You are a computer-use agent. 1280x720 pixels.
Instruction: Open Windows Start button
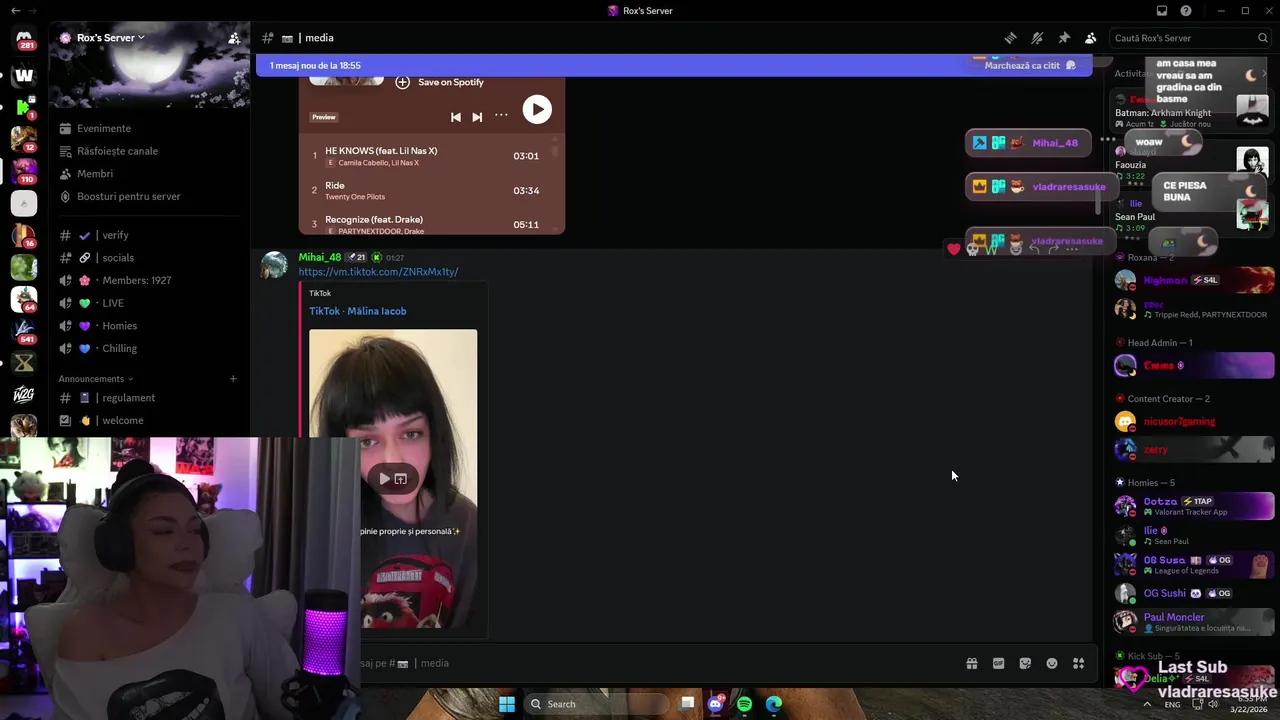point(507,704)
